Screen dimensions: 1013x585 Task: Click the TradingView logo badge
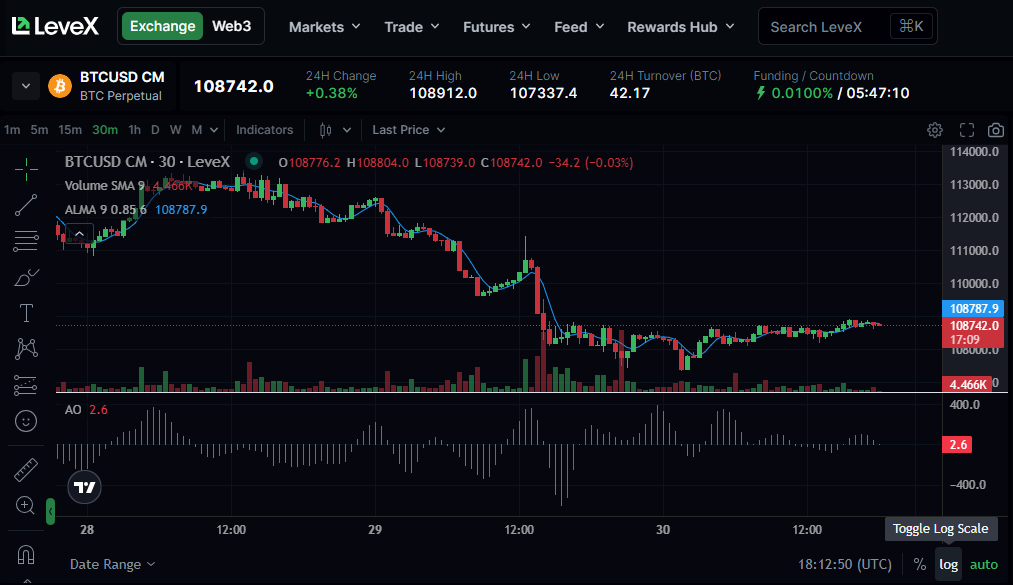pos(85,487)
